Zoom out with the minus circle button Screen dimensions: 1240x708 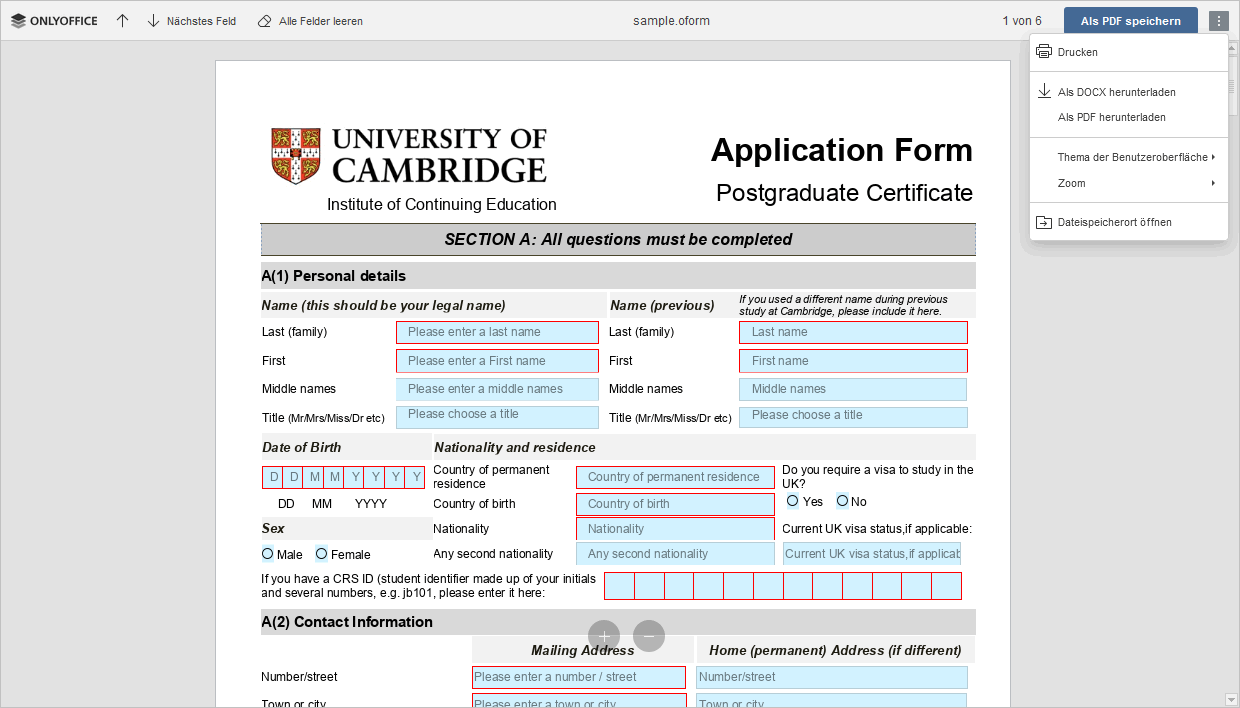coord(649,635)
